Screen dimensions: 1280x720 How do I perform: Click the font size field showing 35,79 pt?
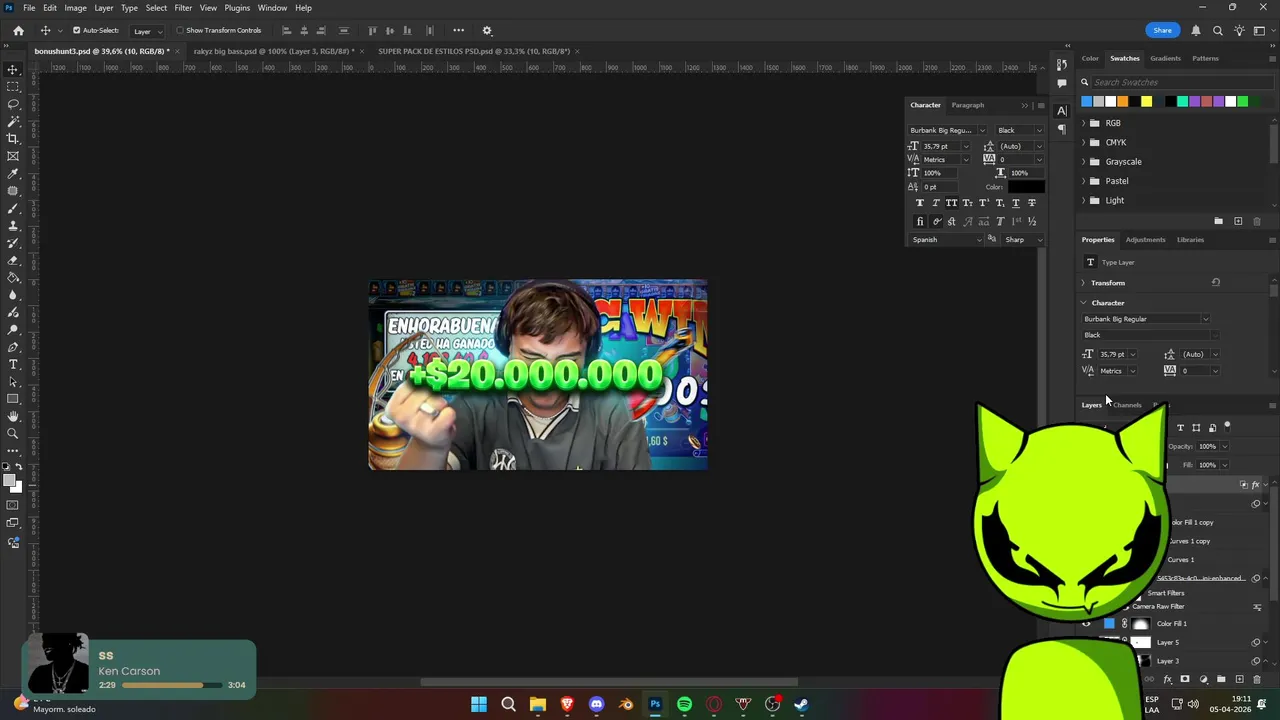(941, 146)
